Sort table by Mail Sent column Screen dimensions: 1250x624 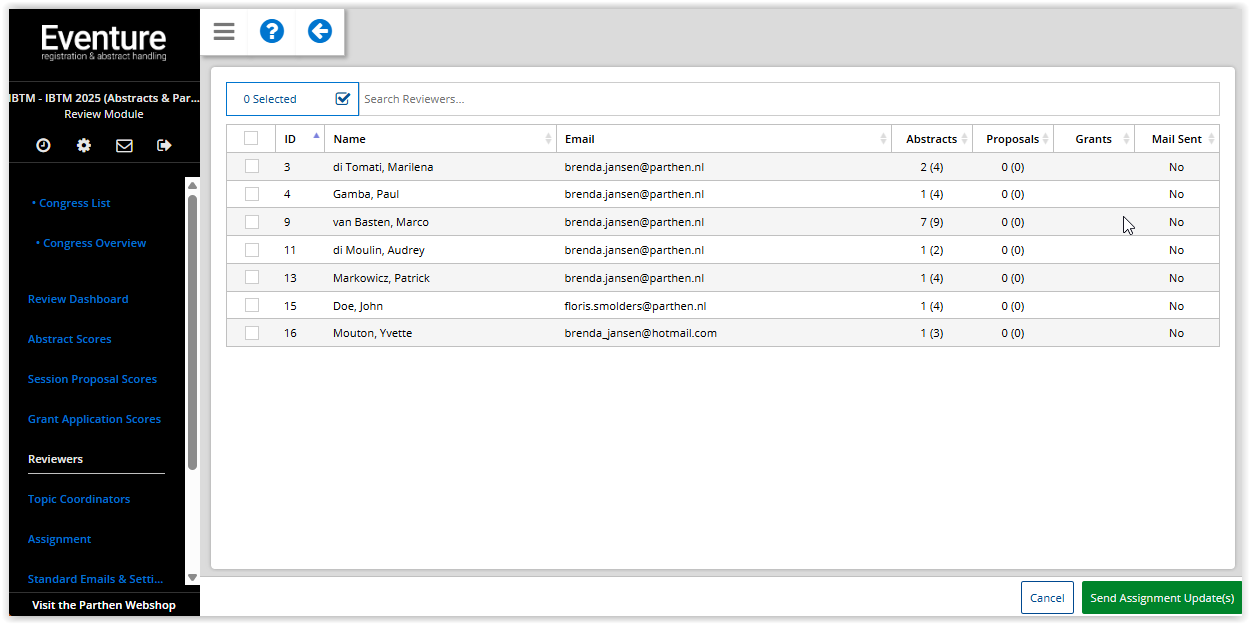click(1176, 139)
